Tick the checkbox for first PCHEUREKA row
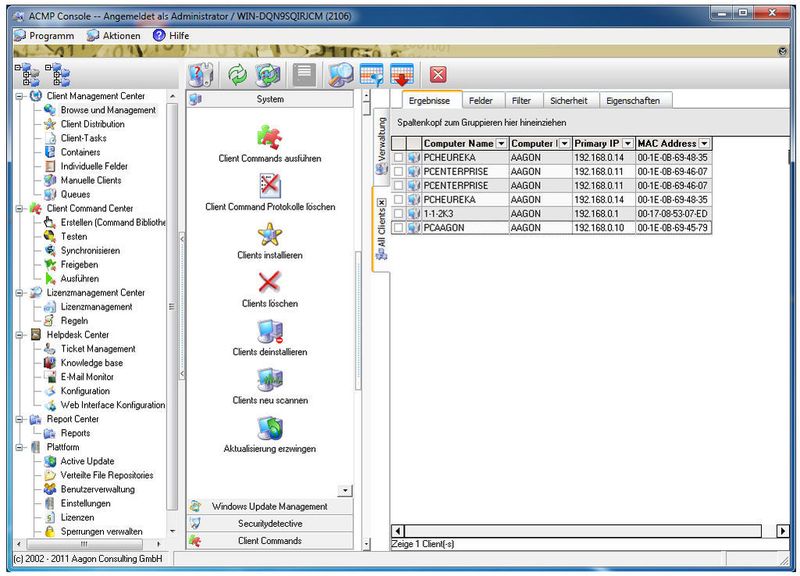800x576 pixels. (398, 158)
